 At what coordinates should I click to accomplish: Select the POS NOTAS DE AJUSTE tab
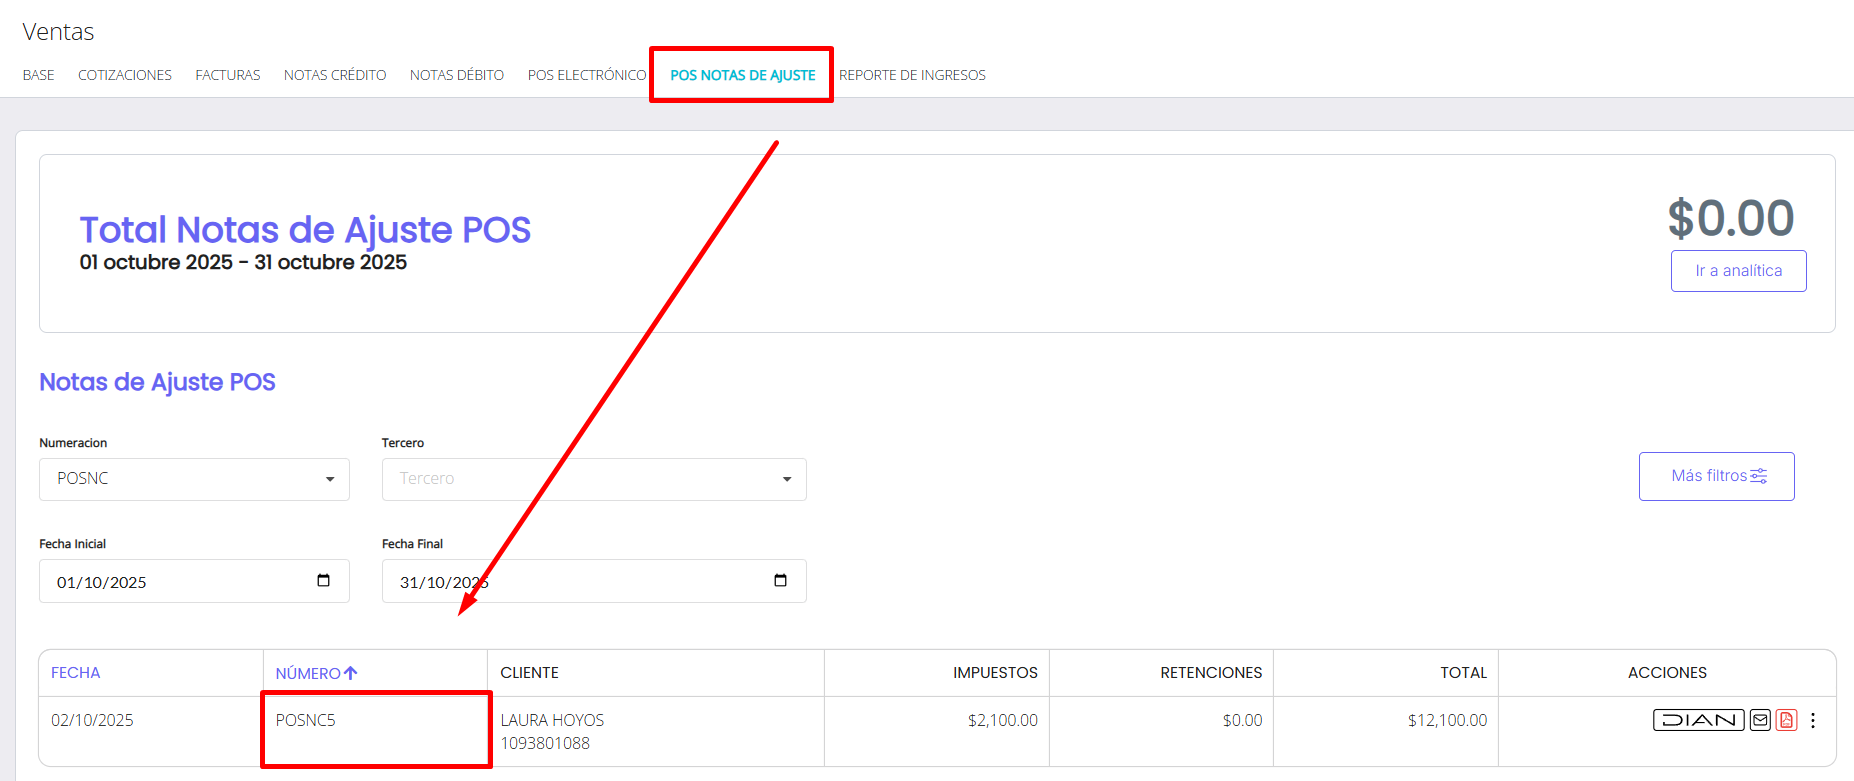[x=743, y=75]
